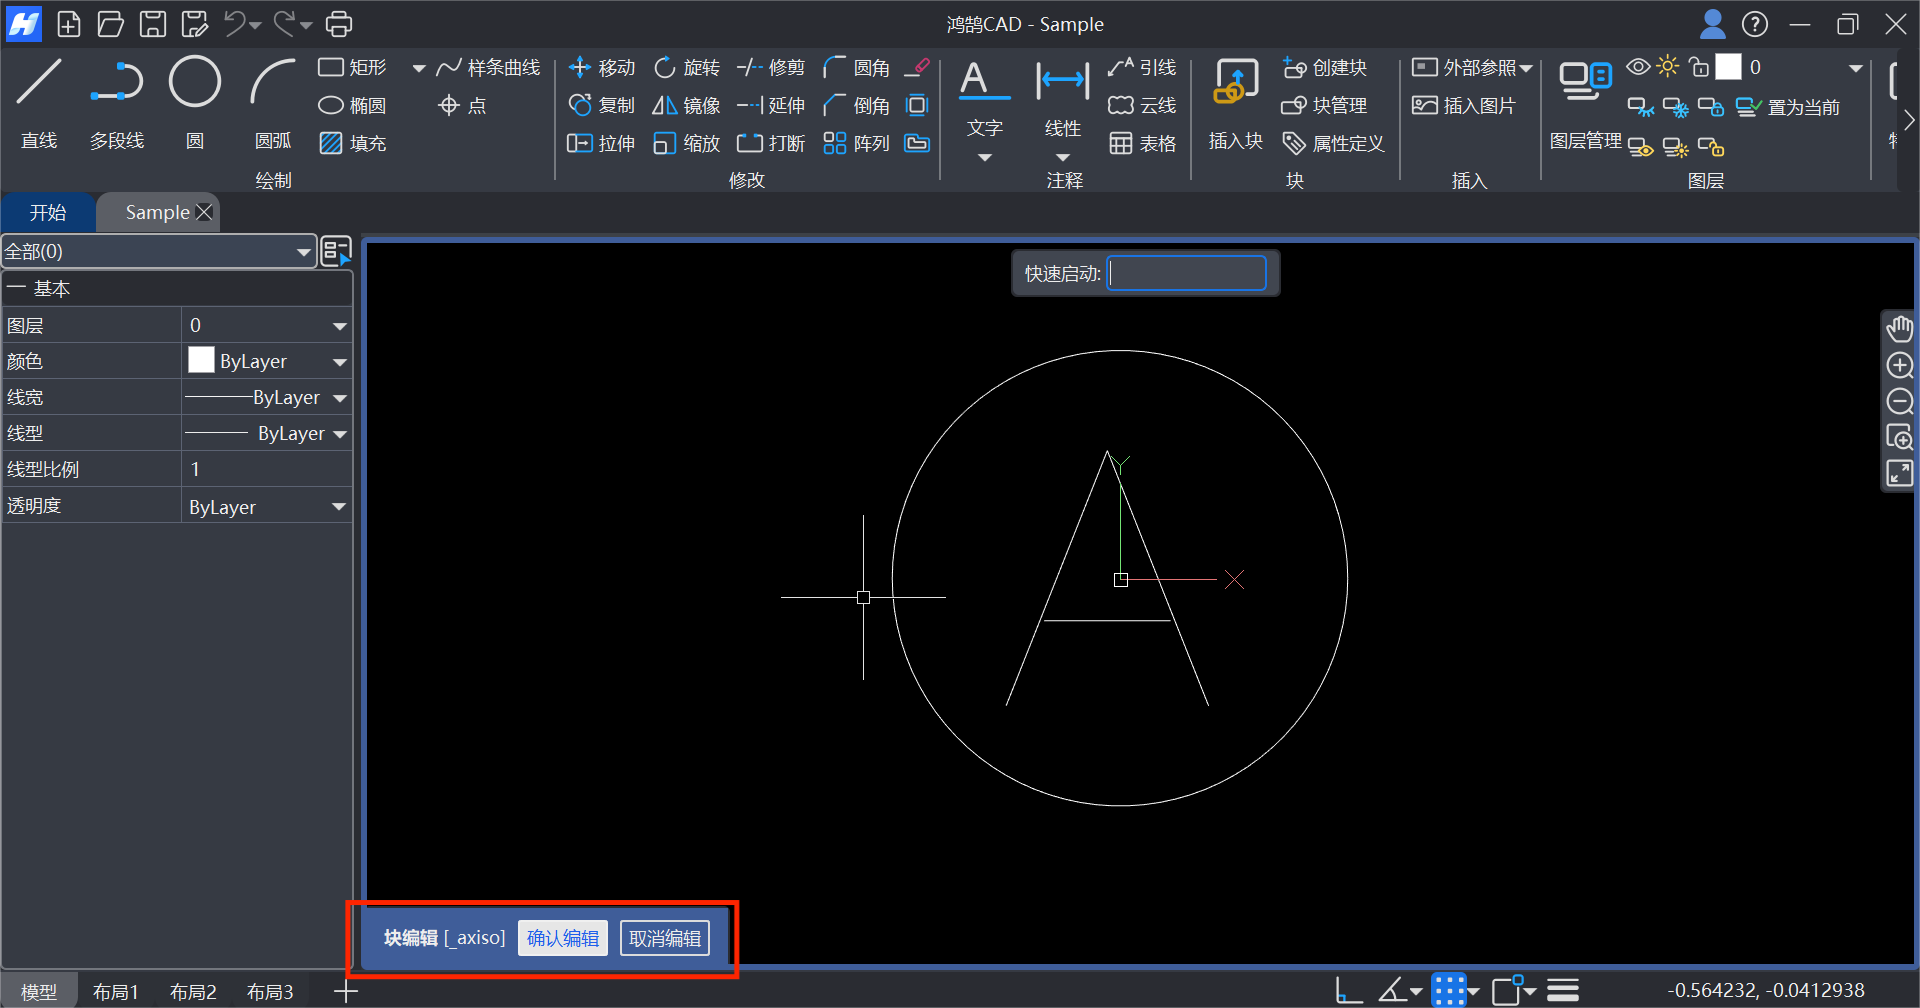Screen dimensions: 1920x1008
Task: Select the 直线 line drawing tool
Action: point(39,83)
